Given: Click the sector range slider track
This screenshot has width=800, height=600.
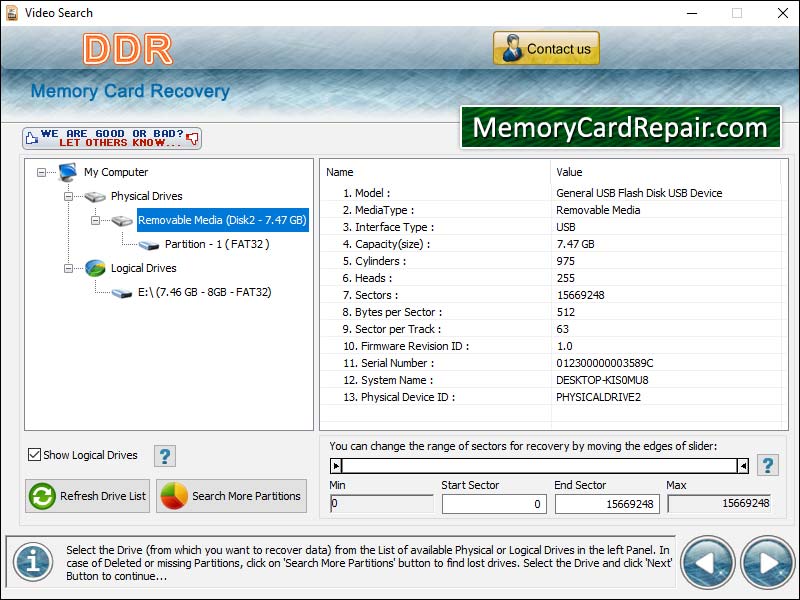Looking at the screenshot, I should [539, 465].
